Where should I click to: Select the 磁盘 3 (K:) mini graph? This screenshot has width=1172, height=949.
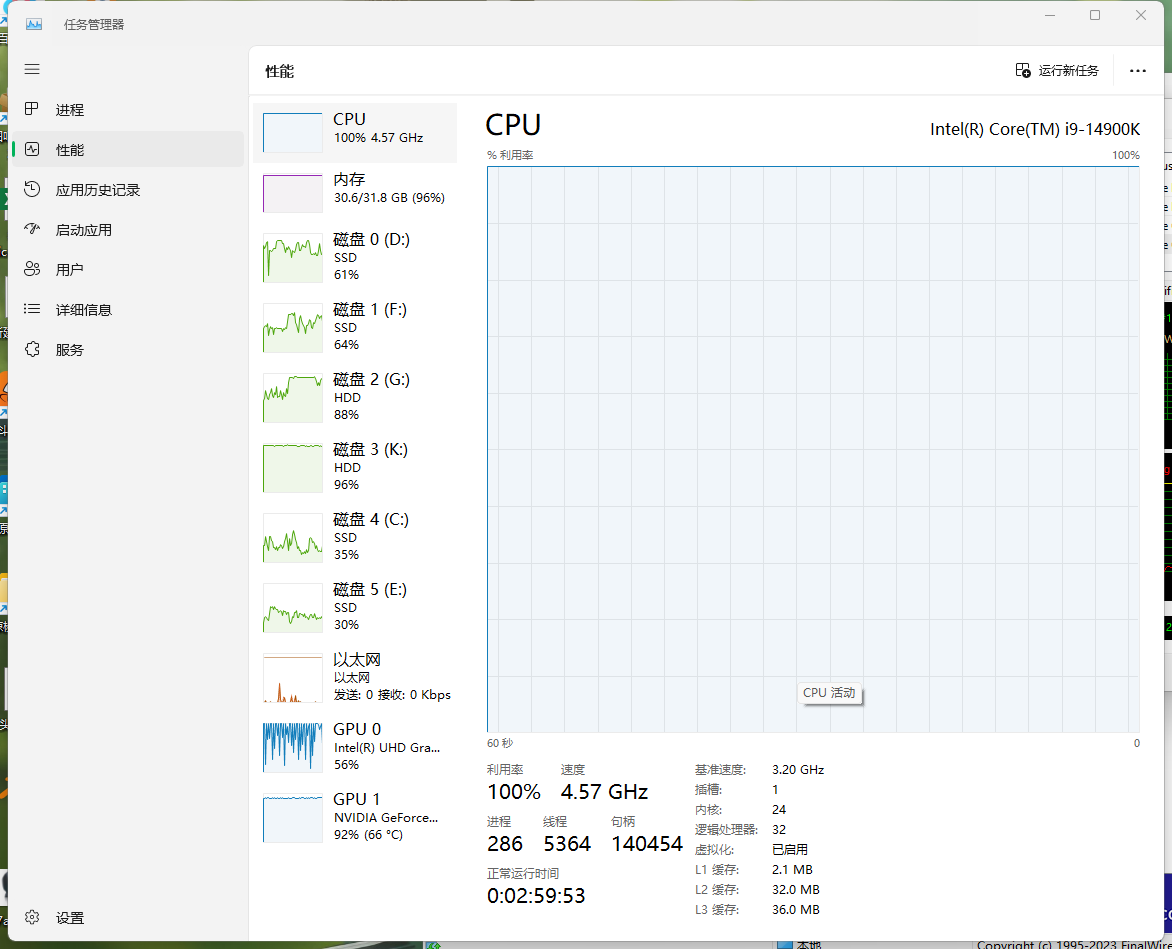pos(292,468)
